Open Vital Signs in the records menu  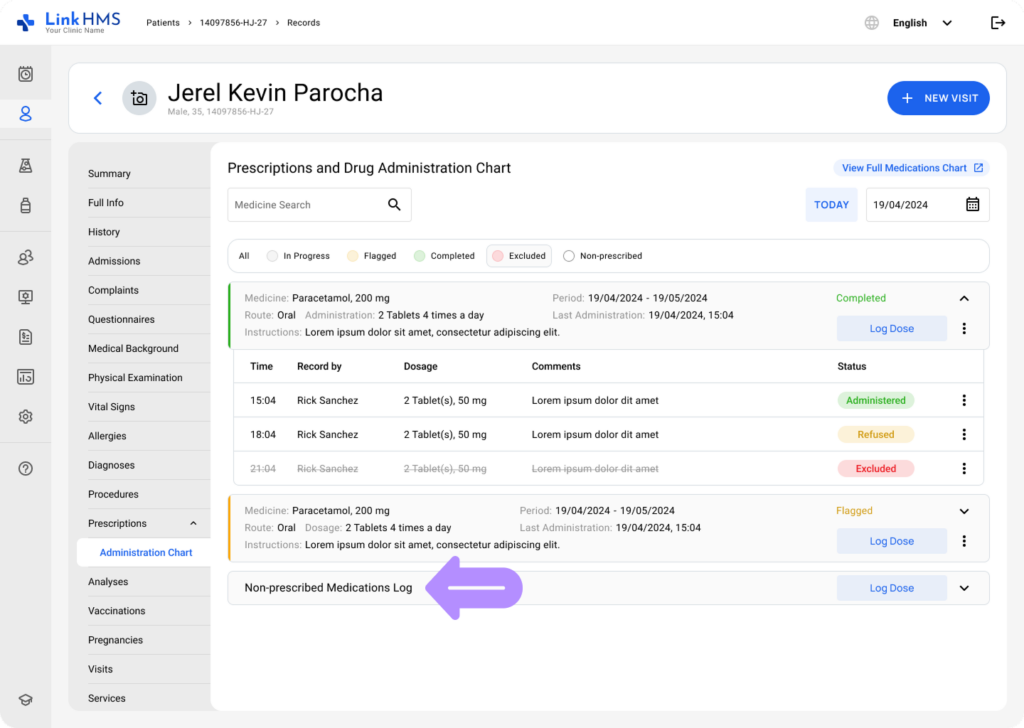[x=111, y=407]
